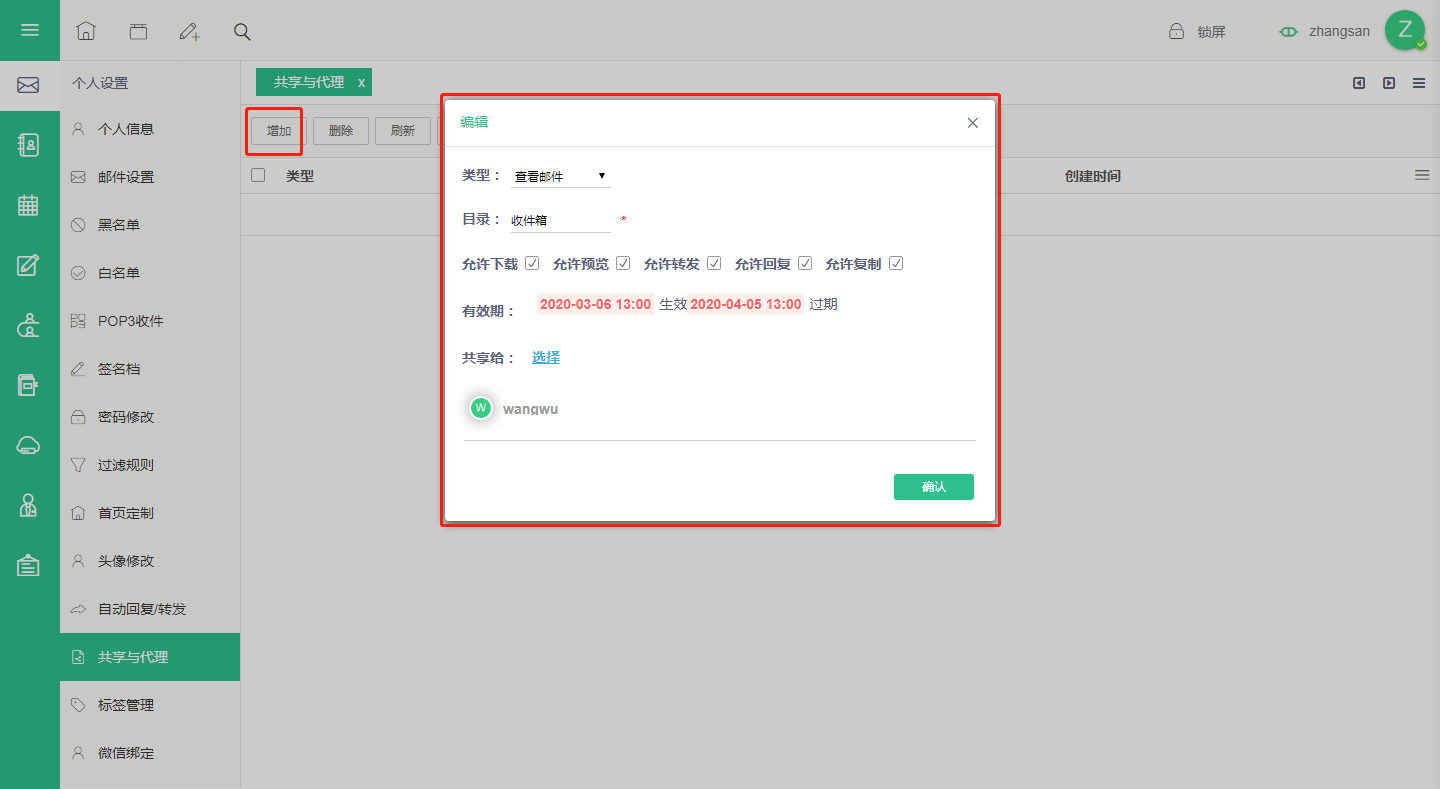
Task: Click the wangwu name in share list
Action: 531,409
